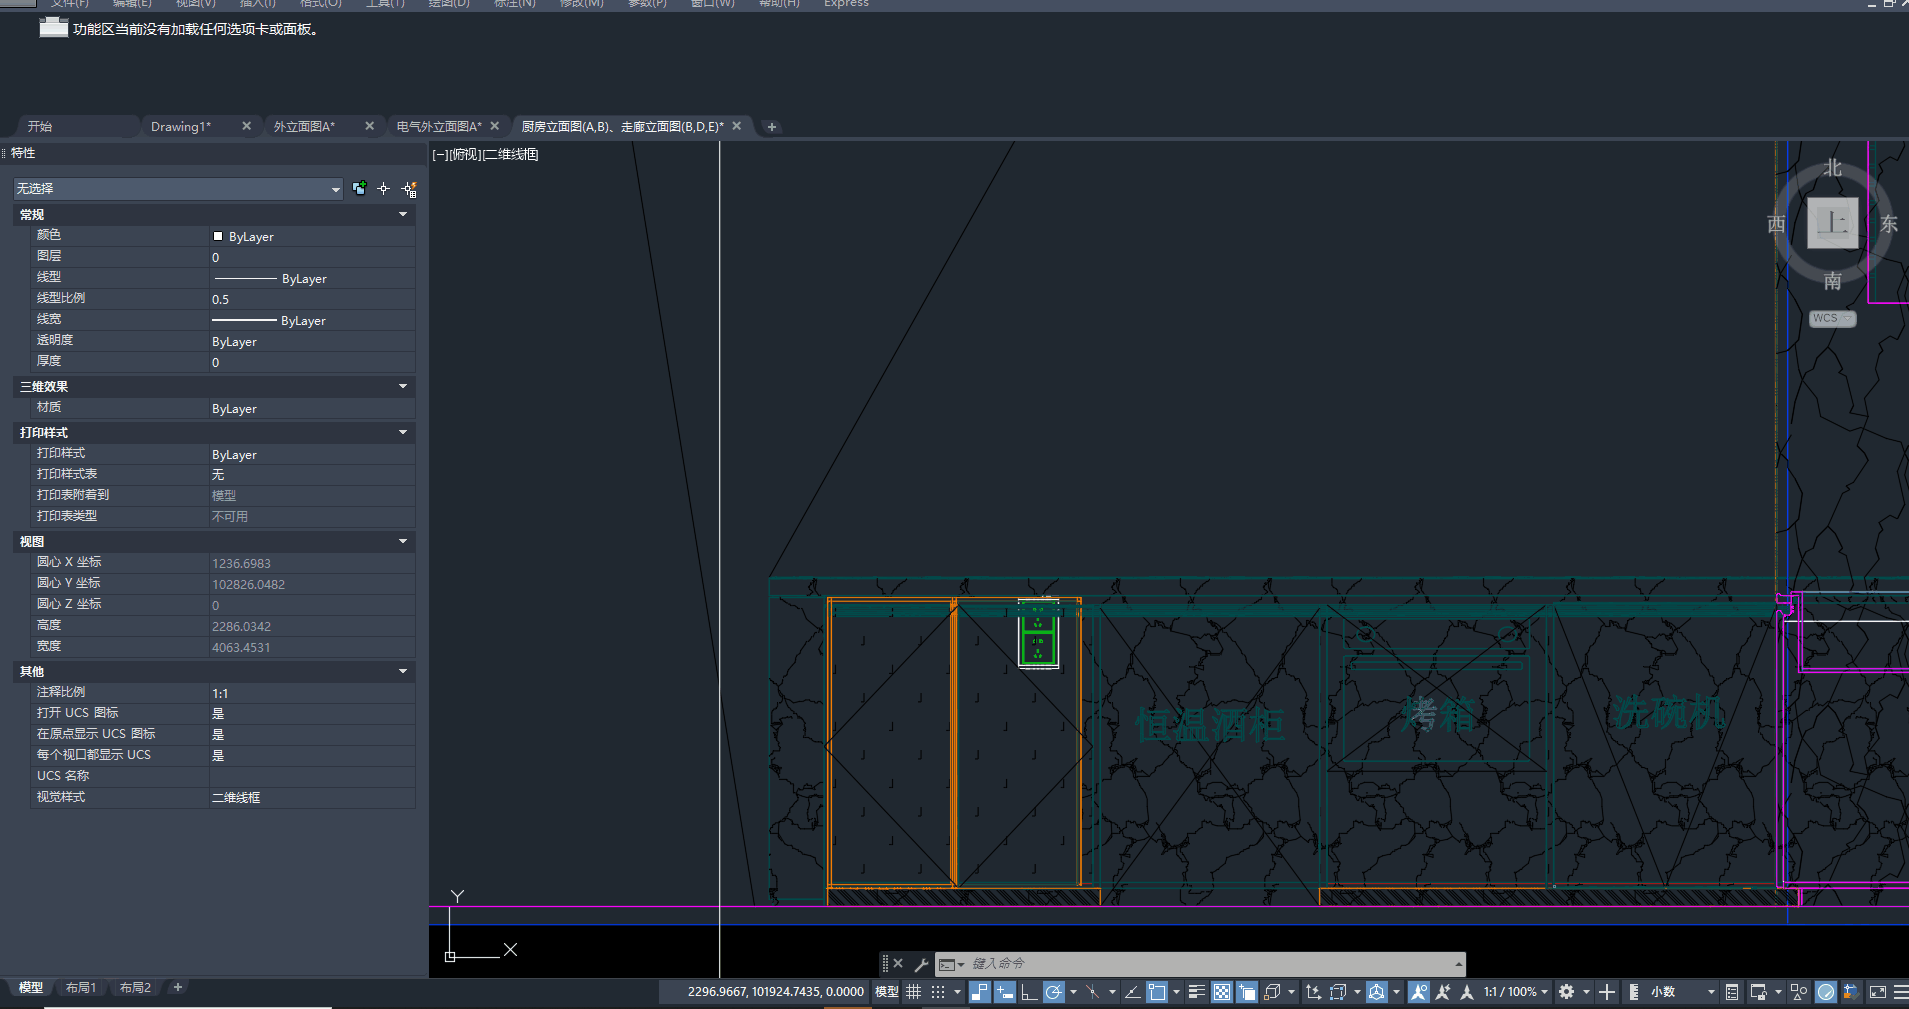This screenshot has height=1009, width=1909.
Task: Click the Select Objects crosshair icon
Action: [383, 189]
